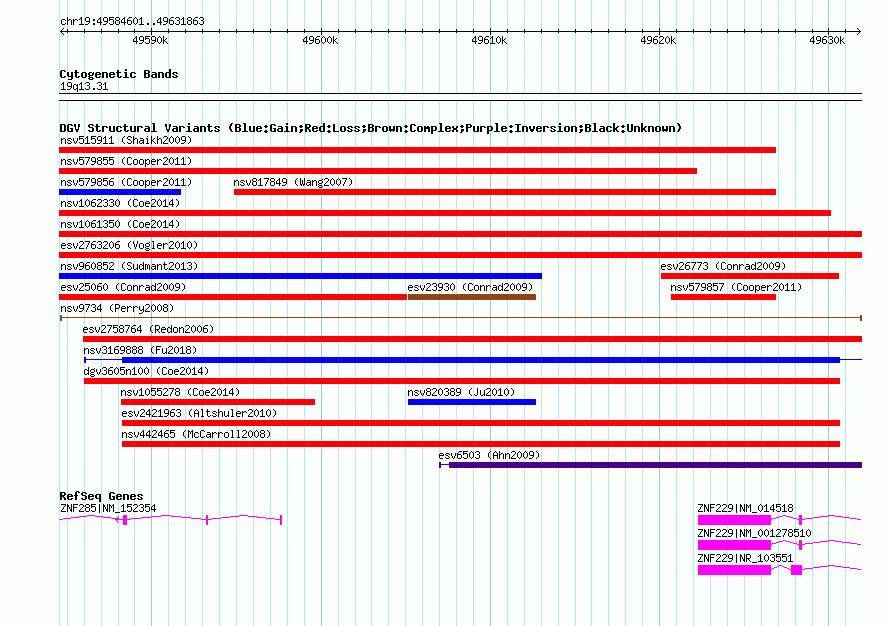This screenshot has height=626, width=890.
Task: Click the ZNF229|NM_001278510 gene label
Action: 754,533
